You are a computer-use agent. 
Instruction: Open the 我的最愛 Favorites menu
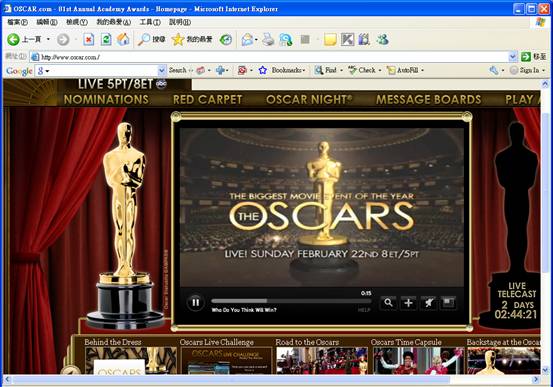(114, 22)
